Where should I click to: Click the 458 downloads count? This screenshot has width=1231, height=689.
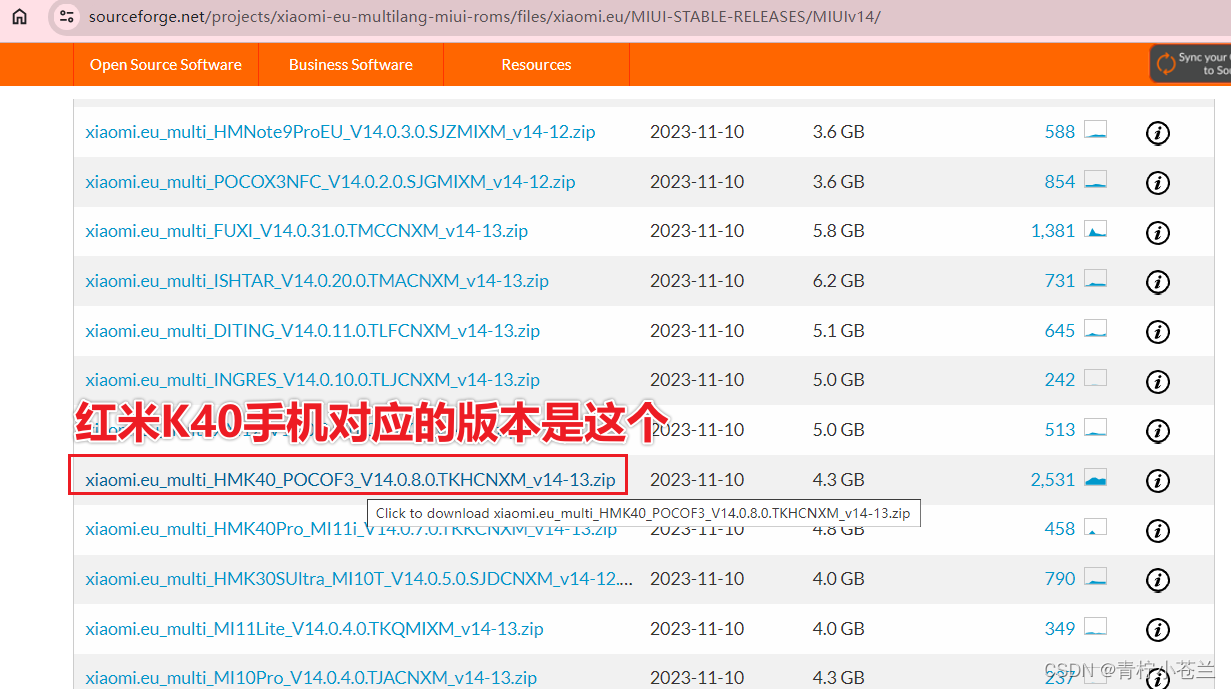[x=1059, y=529]
